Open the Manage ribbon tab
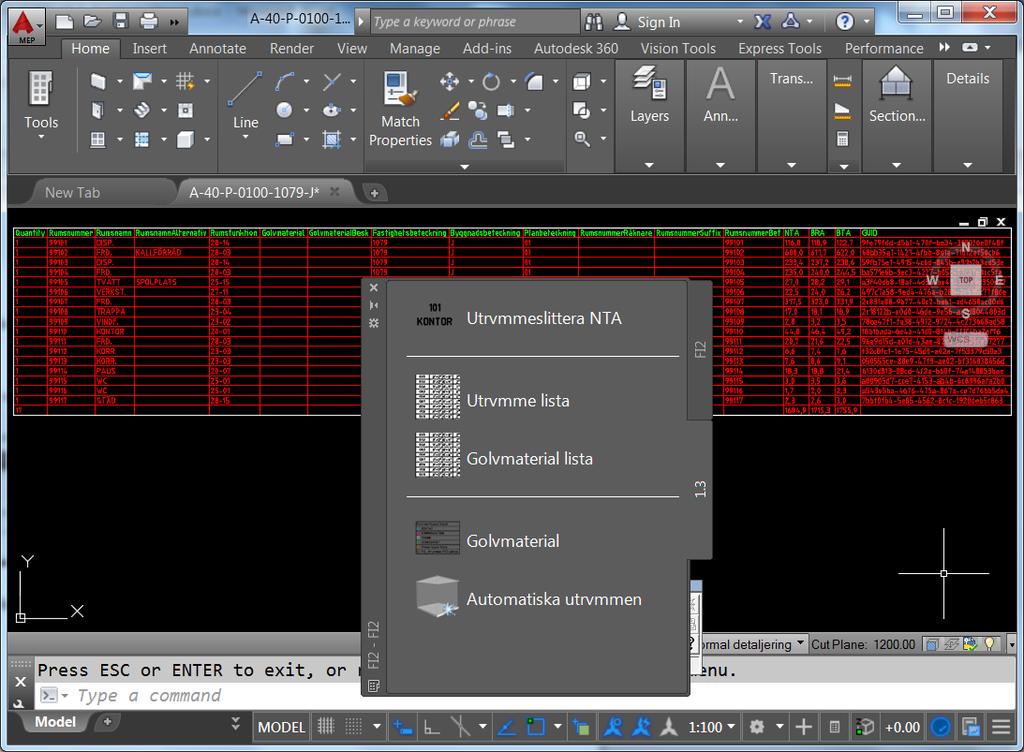This screenshot has width=1024, height=752. [x=415, y=48]
